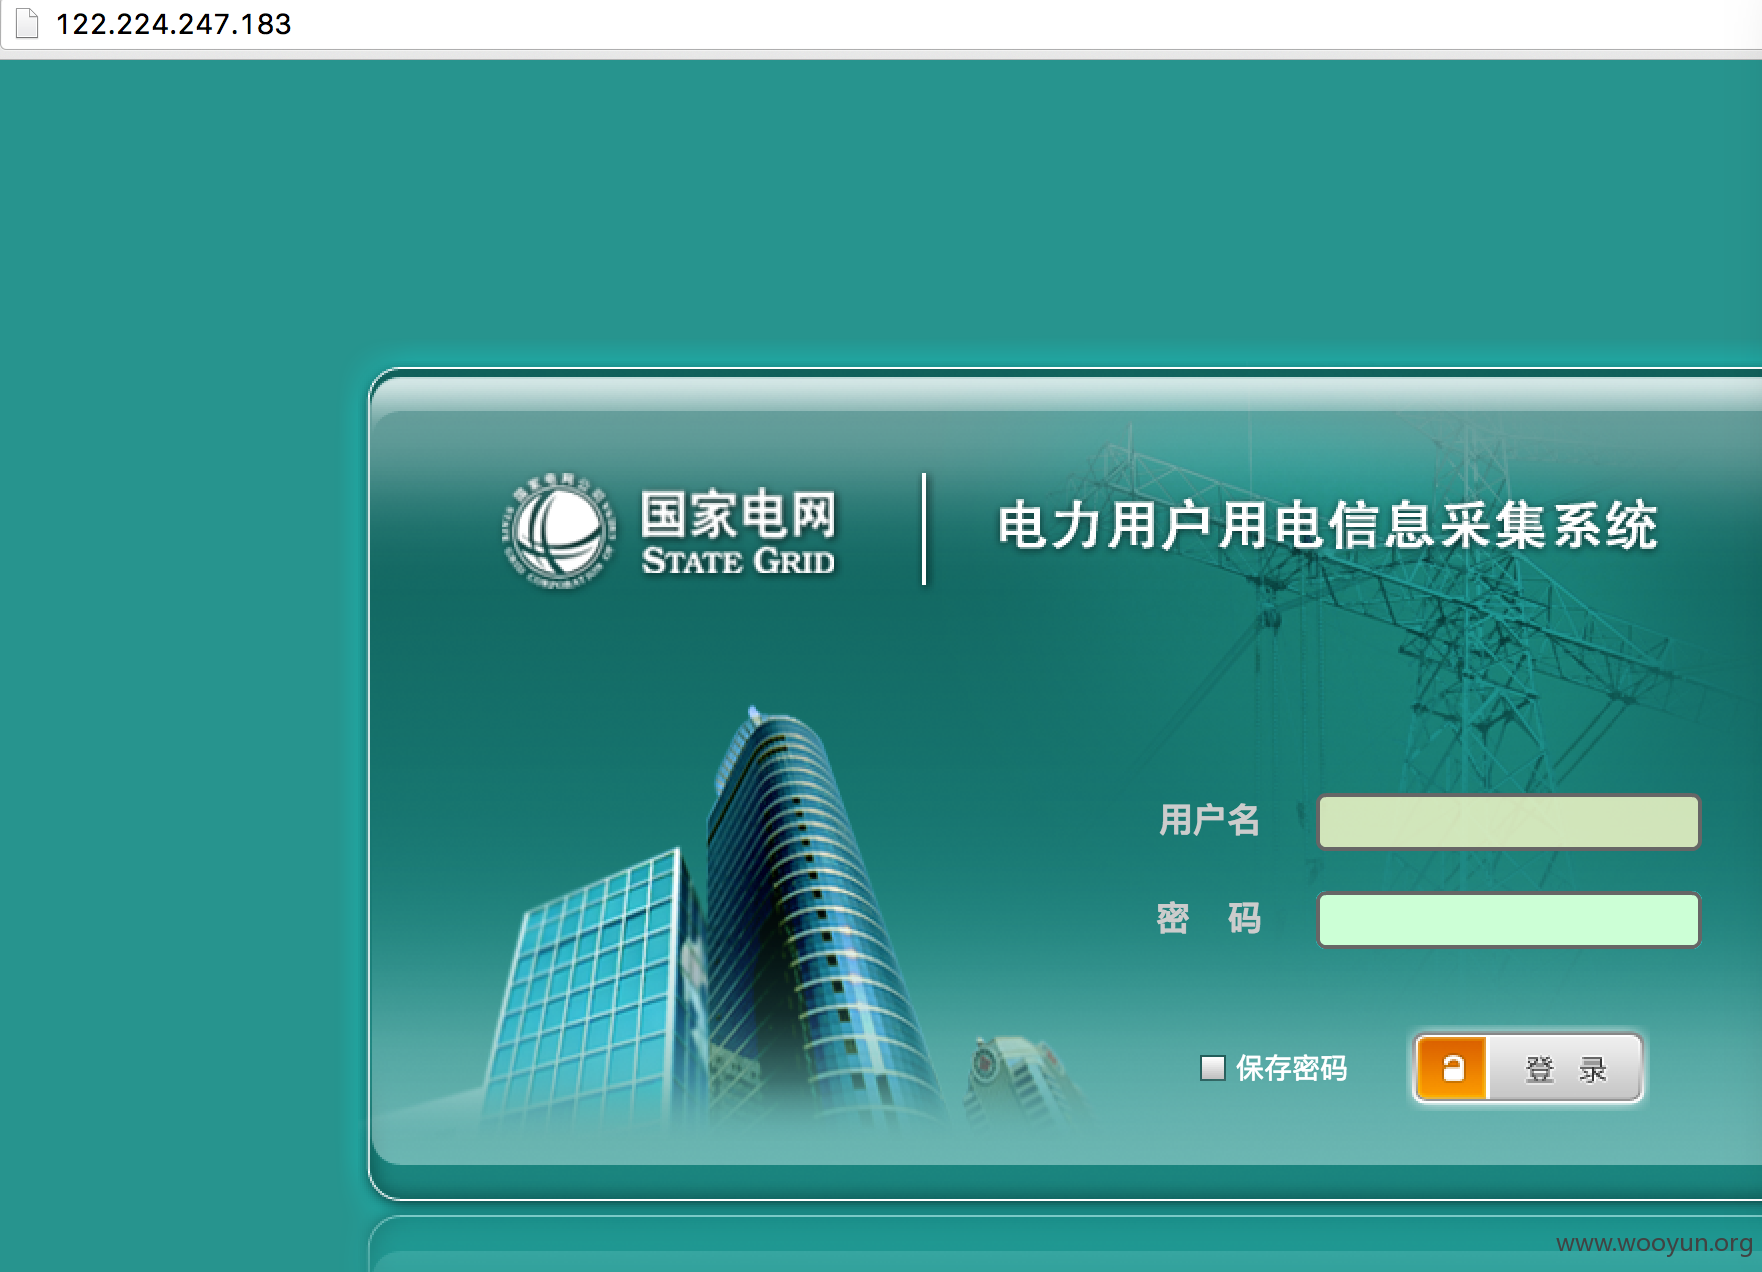Click the page document icon in address bar
This screenshot has width=1762, height=1272.
pos(27,23)
